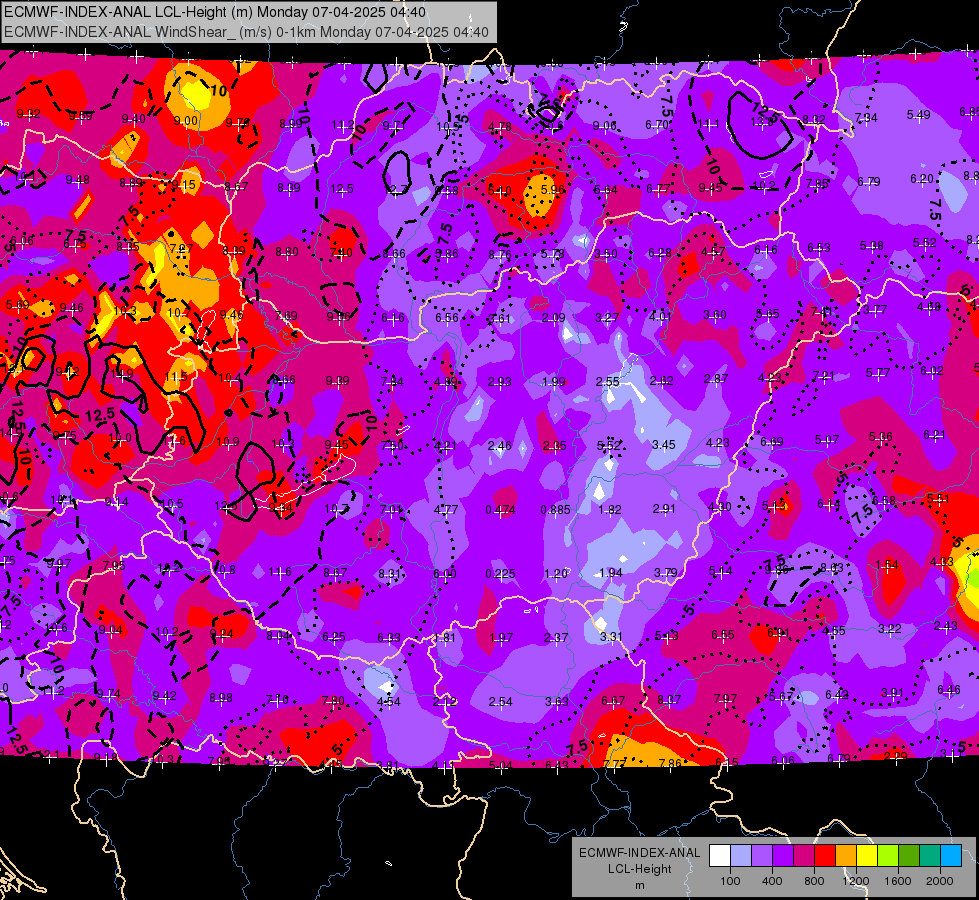The height and width of the screenshot is (900, 979).
Task: Click the map value 3.79
Action: (x=665, y=572)
